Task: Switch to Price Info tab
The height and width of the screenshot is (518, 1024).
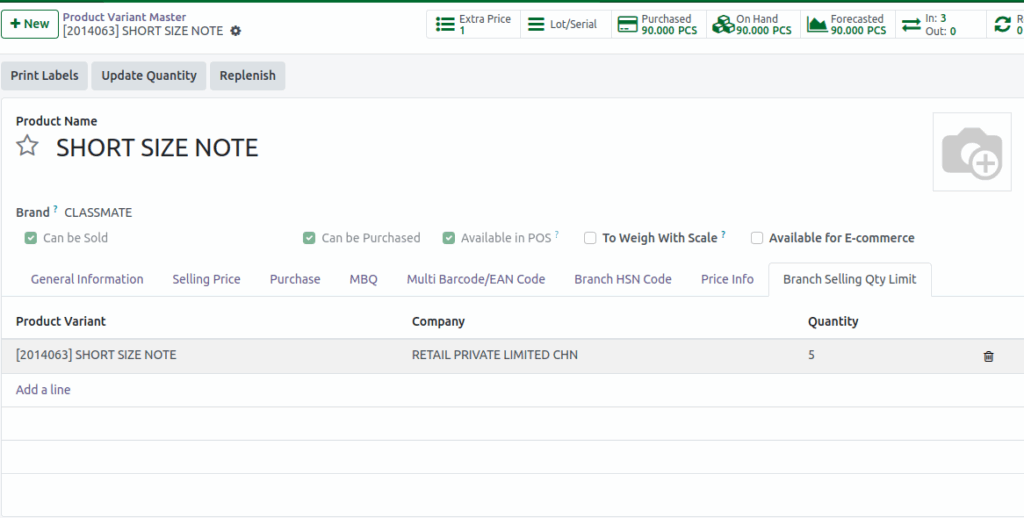Action: coord(728,279)
